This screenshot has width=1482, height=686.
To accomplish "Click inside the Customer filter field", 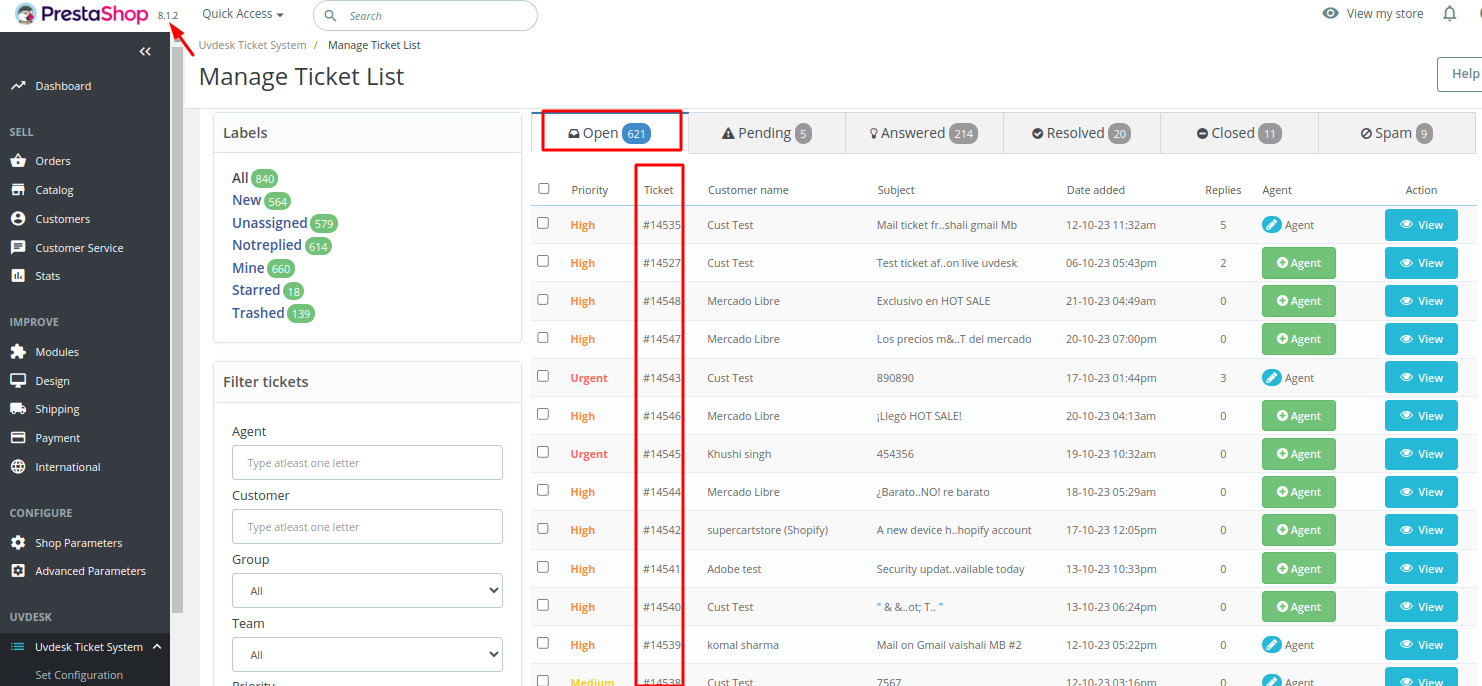I will (x=367, y=526).
